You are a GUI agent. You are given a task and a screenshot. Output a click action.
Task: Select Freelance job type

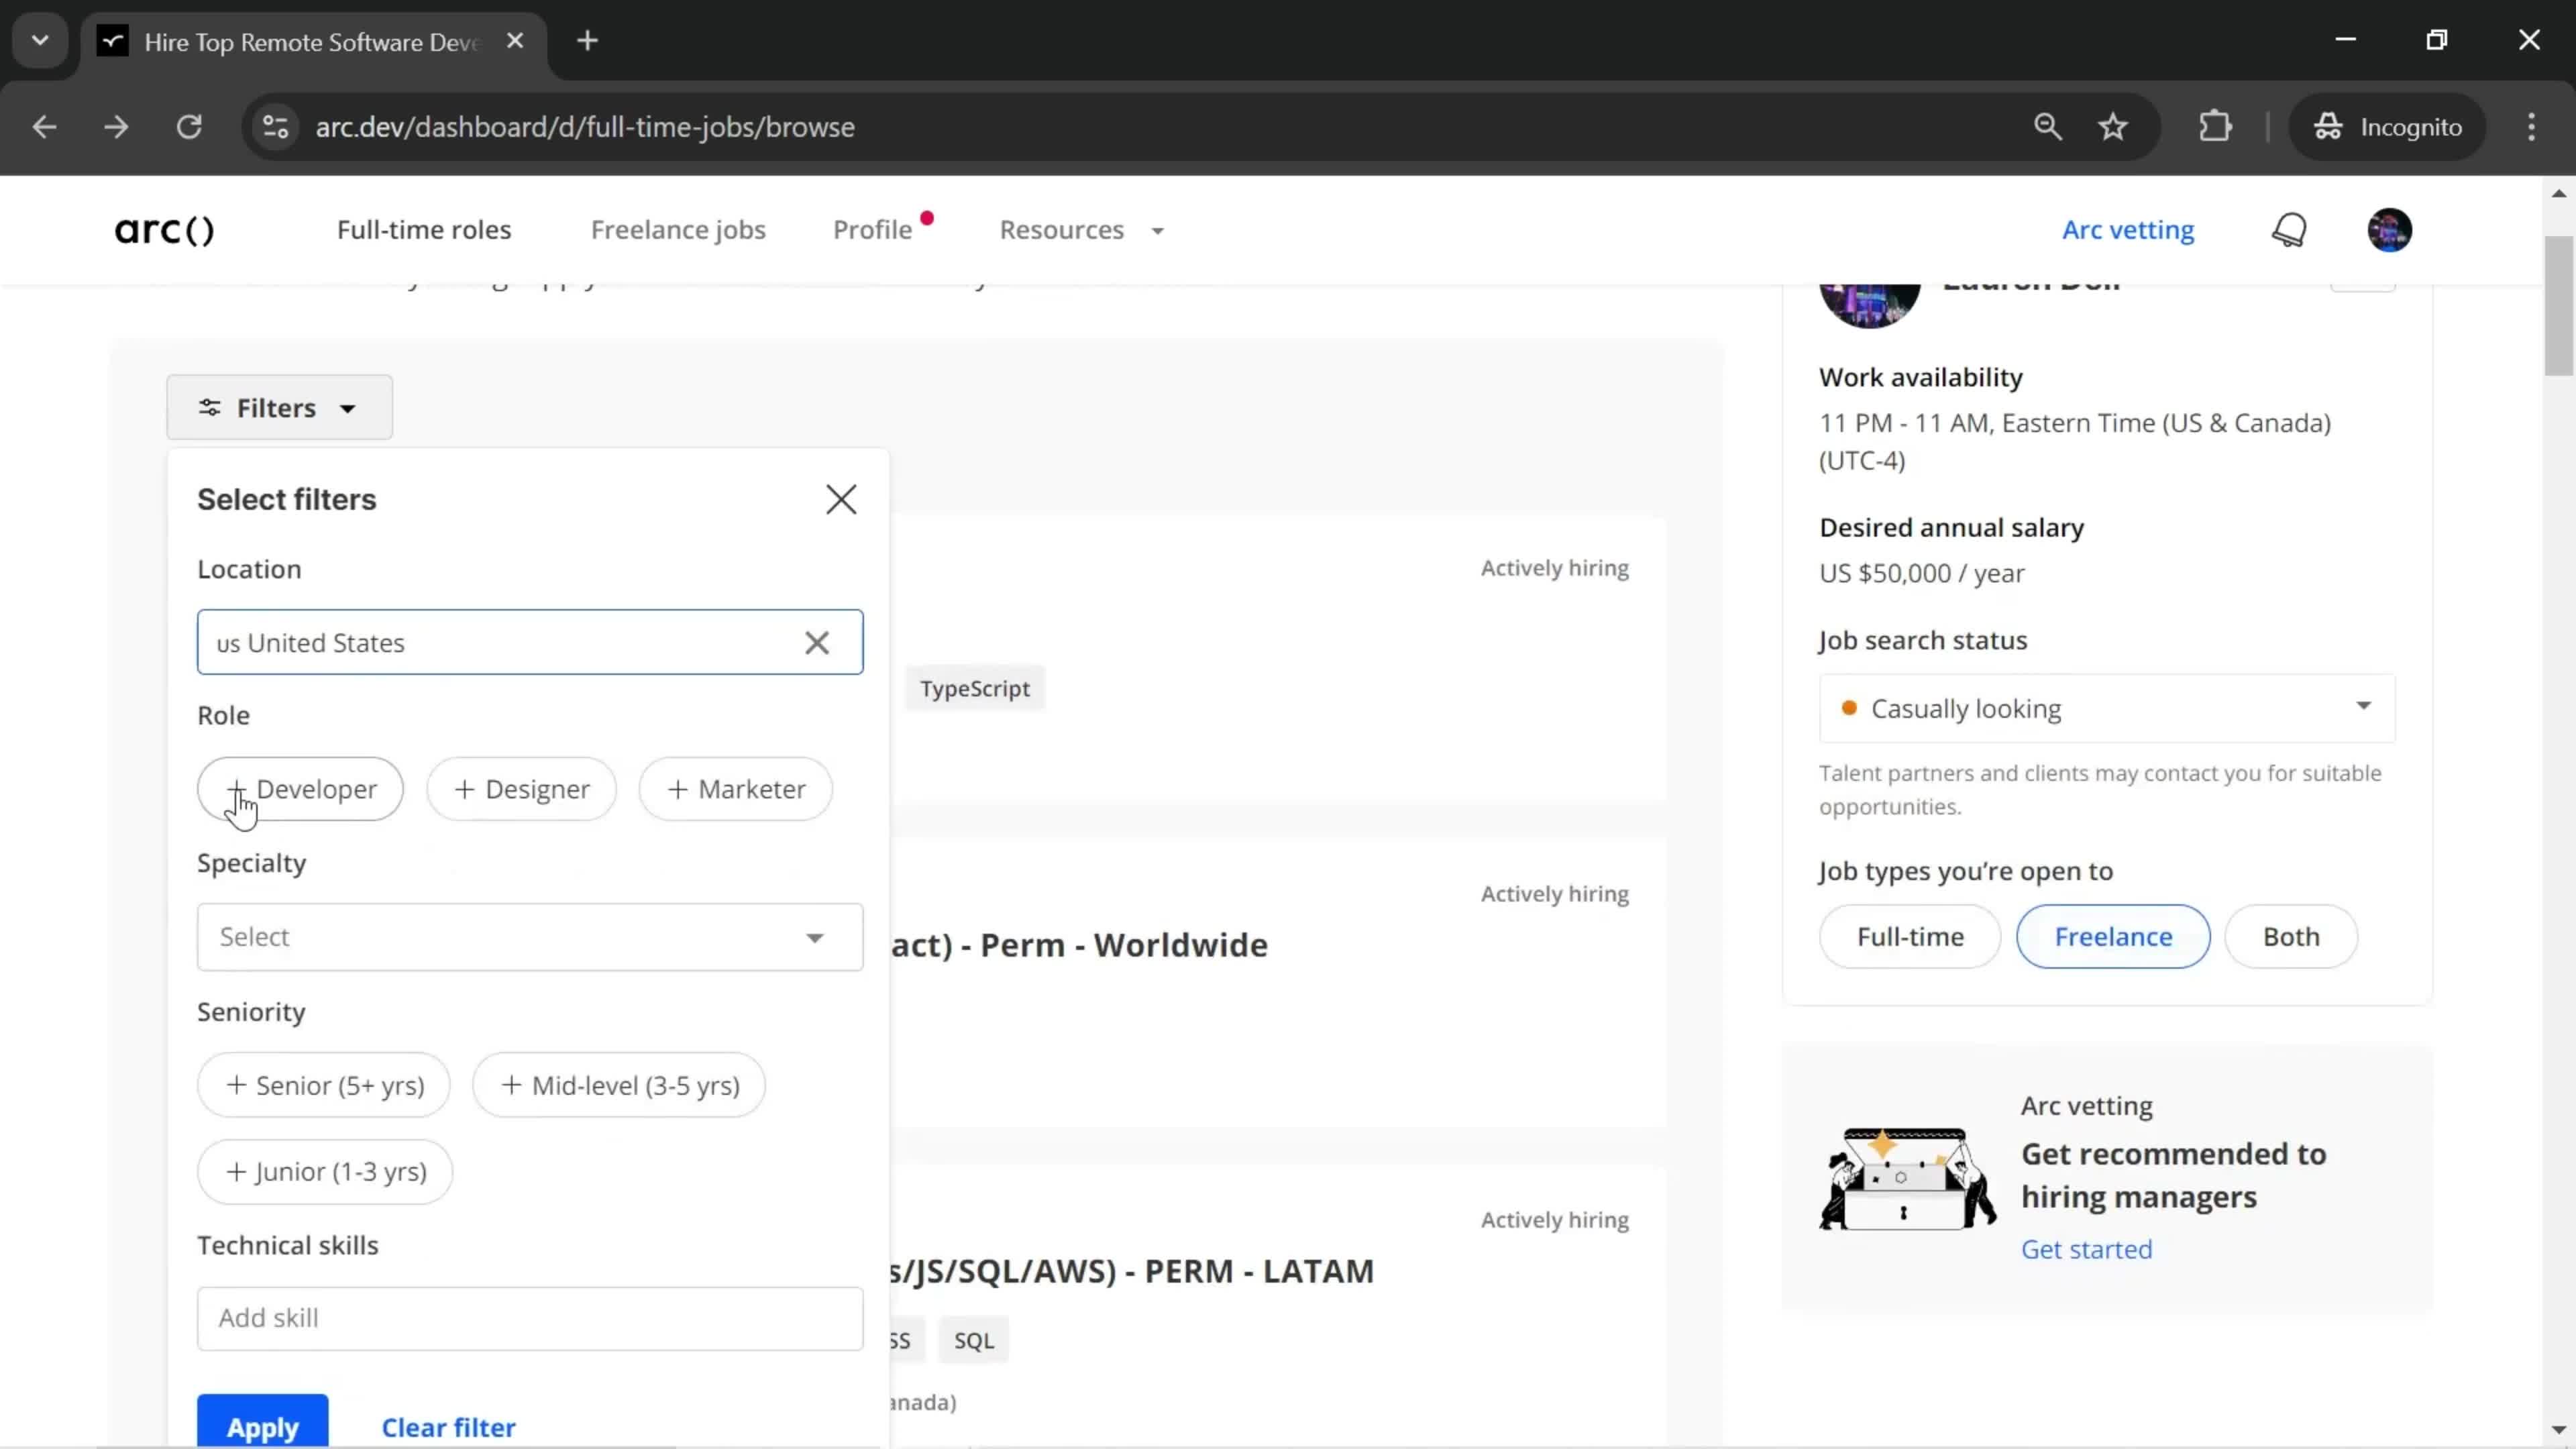pyautogui.click(x=2113, y=937)
